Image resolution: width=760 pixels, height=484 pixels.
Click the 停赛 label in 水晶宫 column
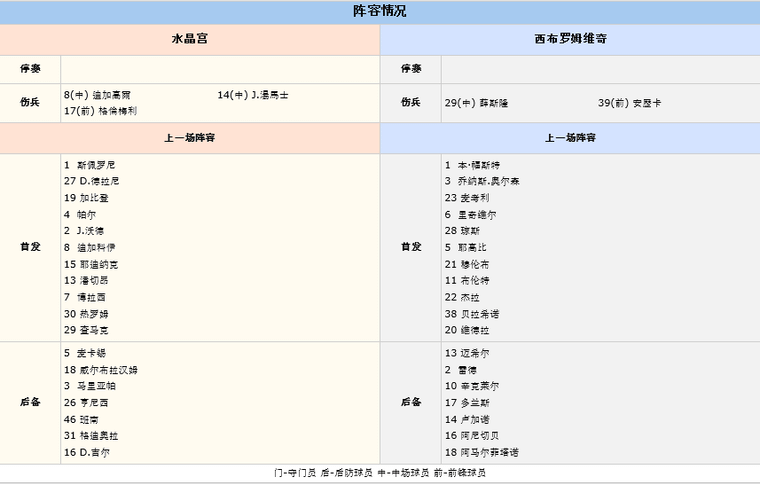30,69
